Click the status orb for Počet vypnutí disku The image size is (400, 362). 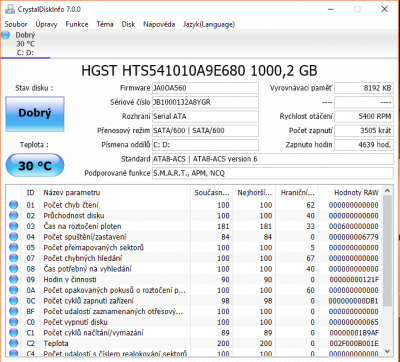click(x=14, y=322)
